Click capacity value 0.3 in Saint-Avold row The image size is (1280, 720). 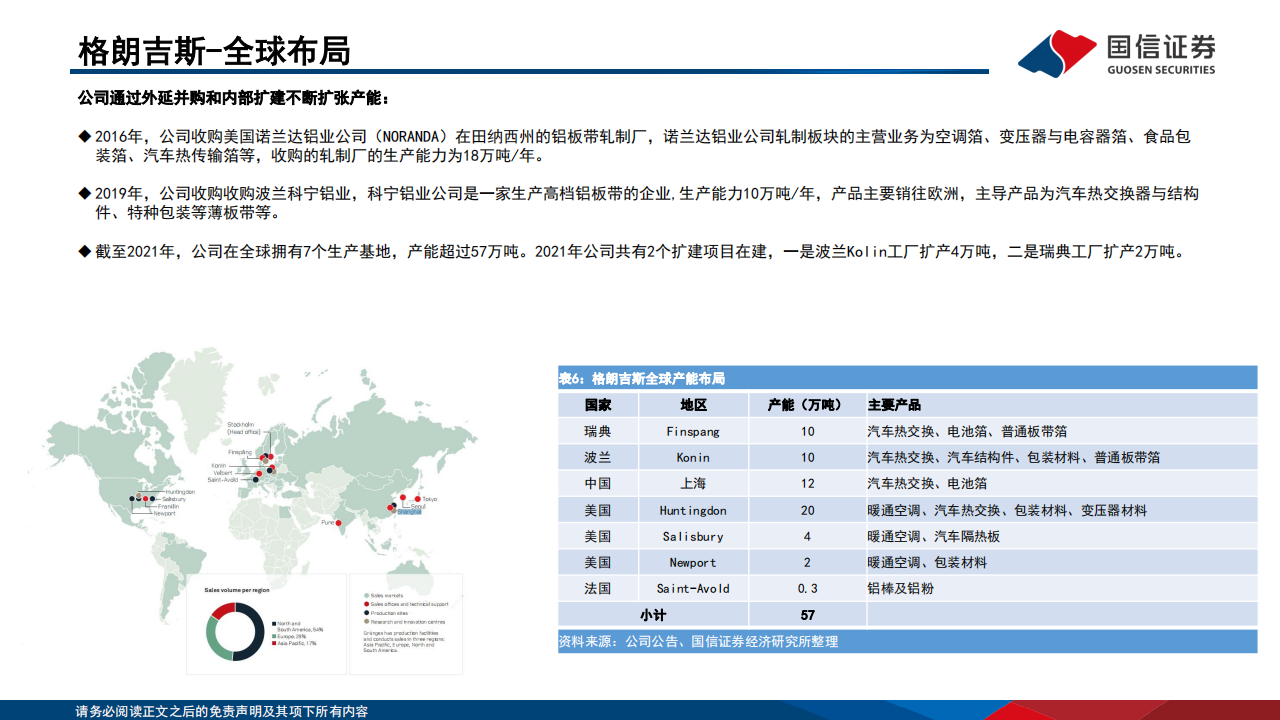pos(808,588)
